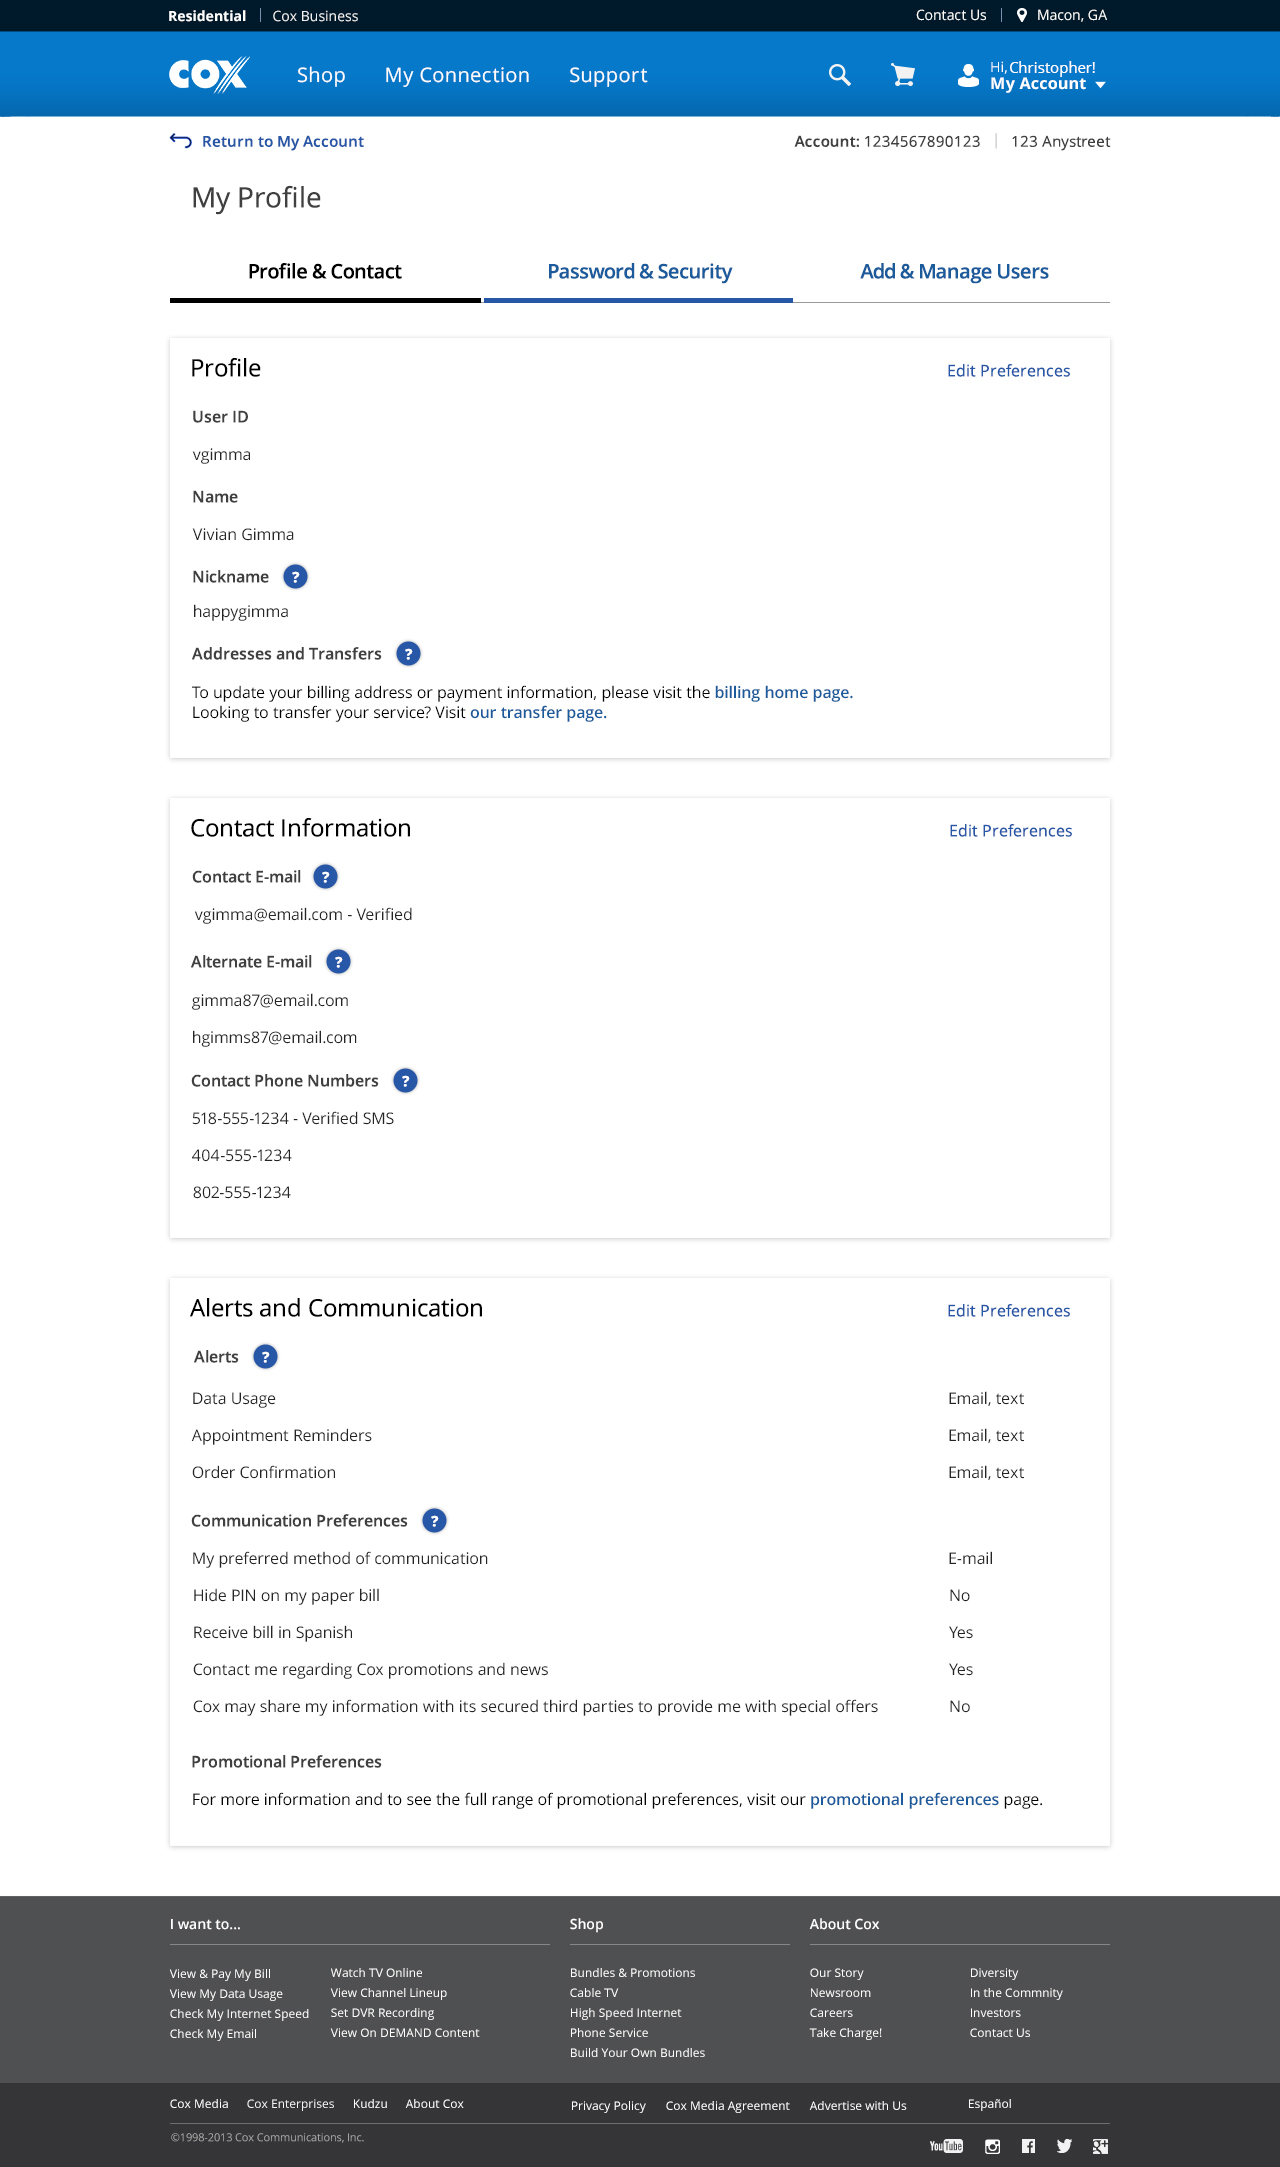This screenshot has height=2167, width=1280.
Task: Click the Alternate E-mail help icon
Action: (338, 962)
